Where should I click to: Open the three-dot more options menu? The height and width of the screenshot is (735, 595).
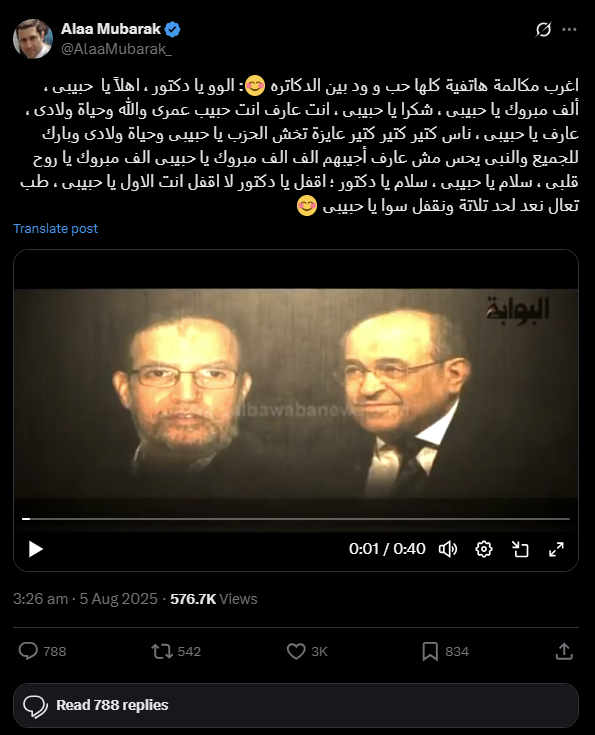coord(569,30)
